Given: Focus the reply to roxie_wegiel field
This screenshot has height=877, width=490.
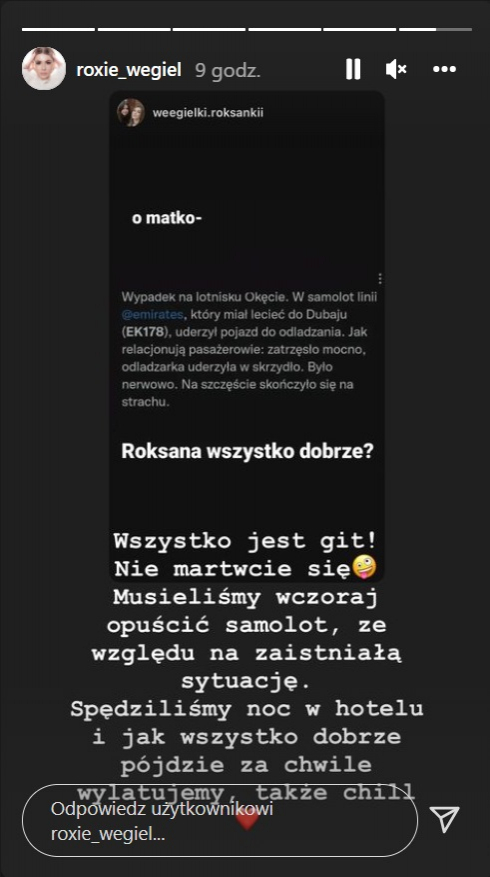Looking at the screenshot, I should (x=220, y=821).
